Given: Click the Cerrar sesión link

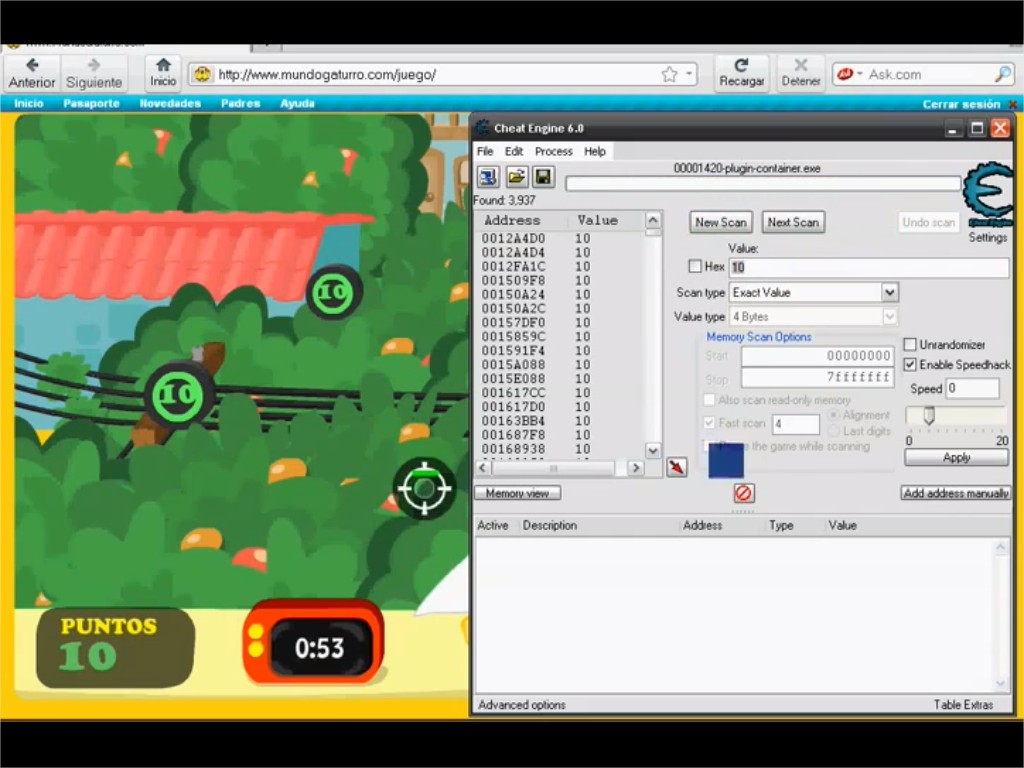Looking at the screenshot, I should click(x=961, y=104).
